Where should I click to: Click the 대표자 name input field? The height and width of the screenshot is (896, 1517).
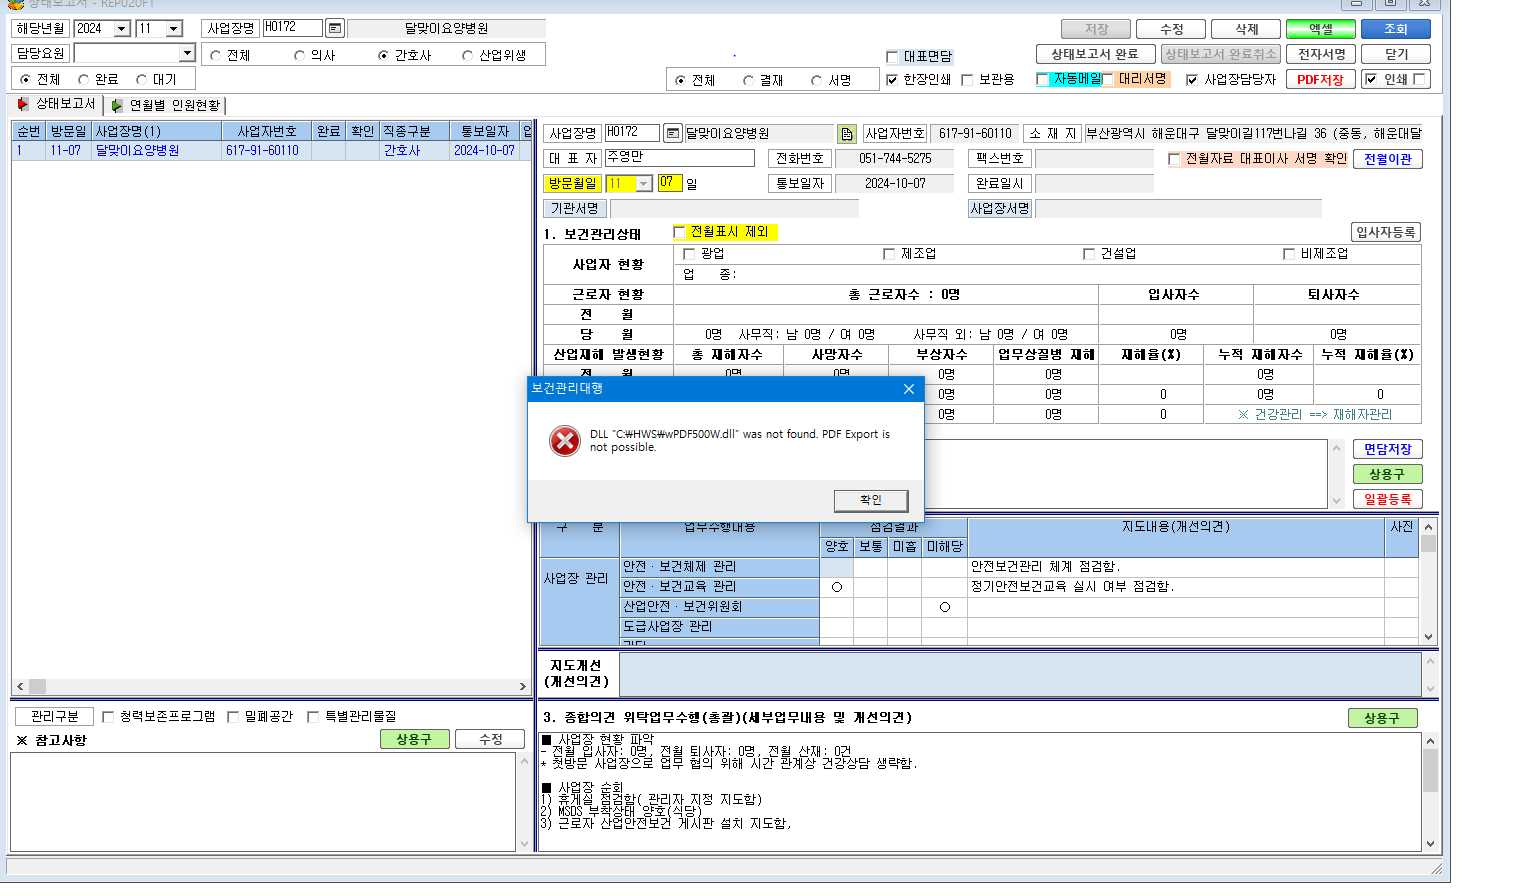[x=679, y=158]
